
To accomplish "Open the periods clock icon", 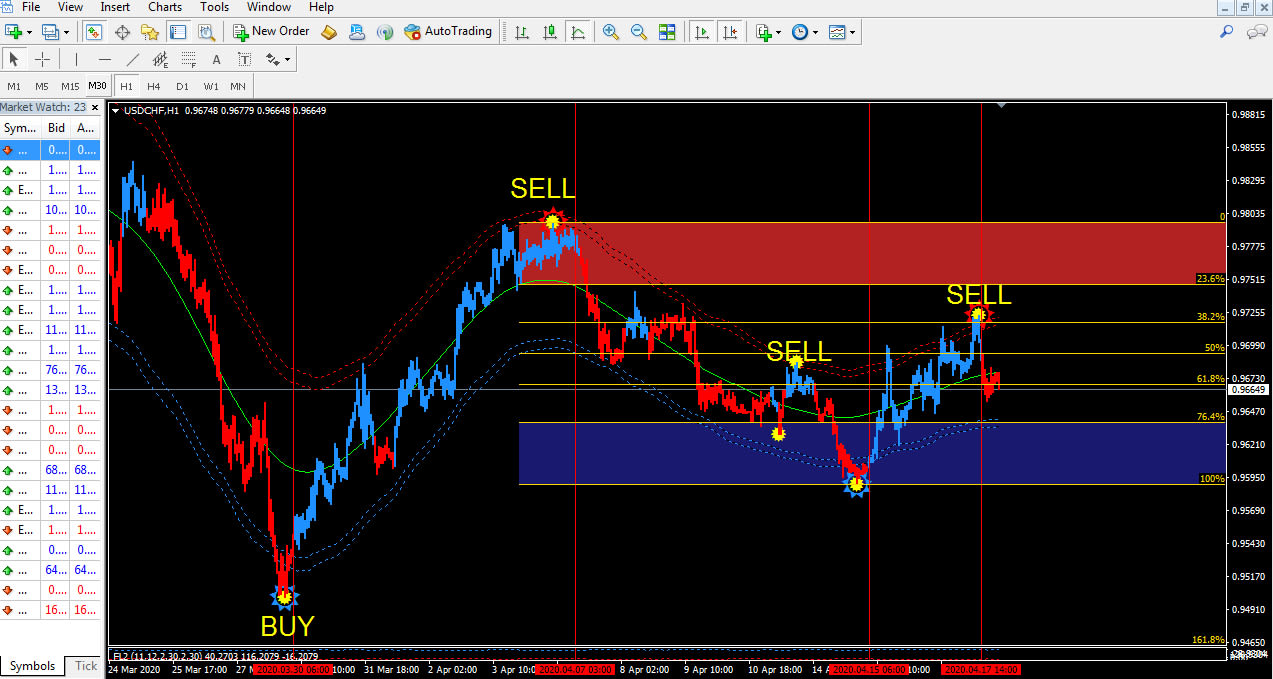I will click(800, 32).
